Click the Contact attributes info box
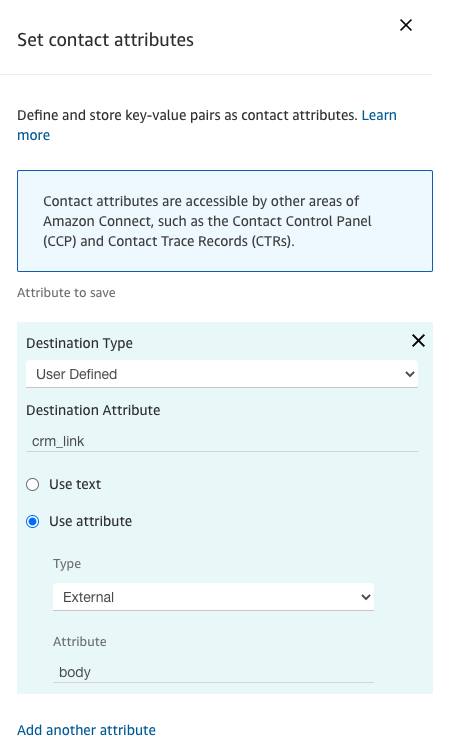This screenshot has height=746, width=450. (225, 221)
